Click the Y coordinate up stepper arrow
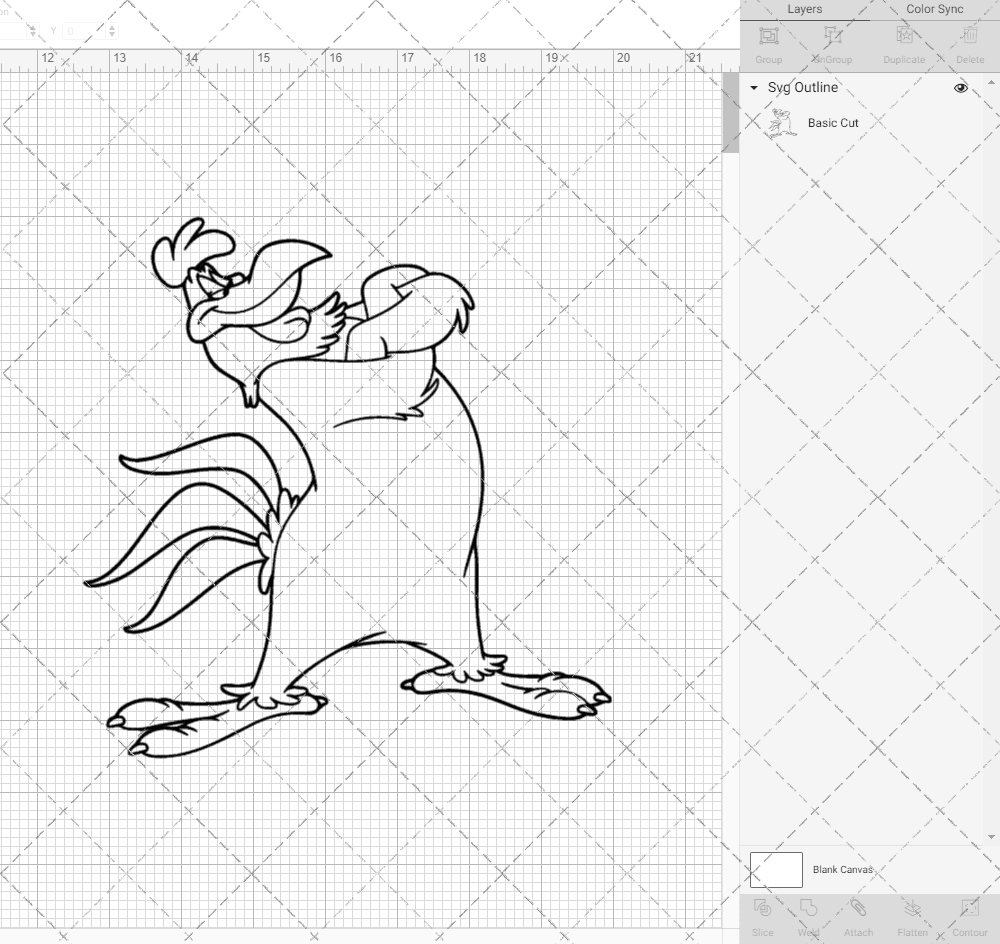1000x944 pixels. (112, 27)
